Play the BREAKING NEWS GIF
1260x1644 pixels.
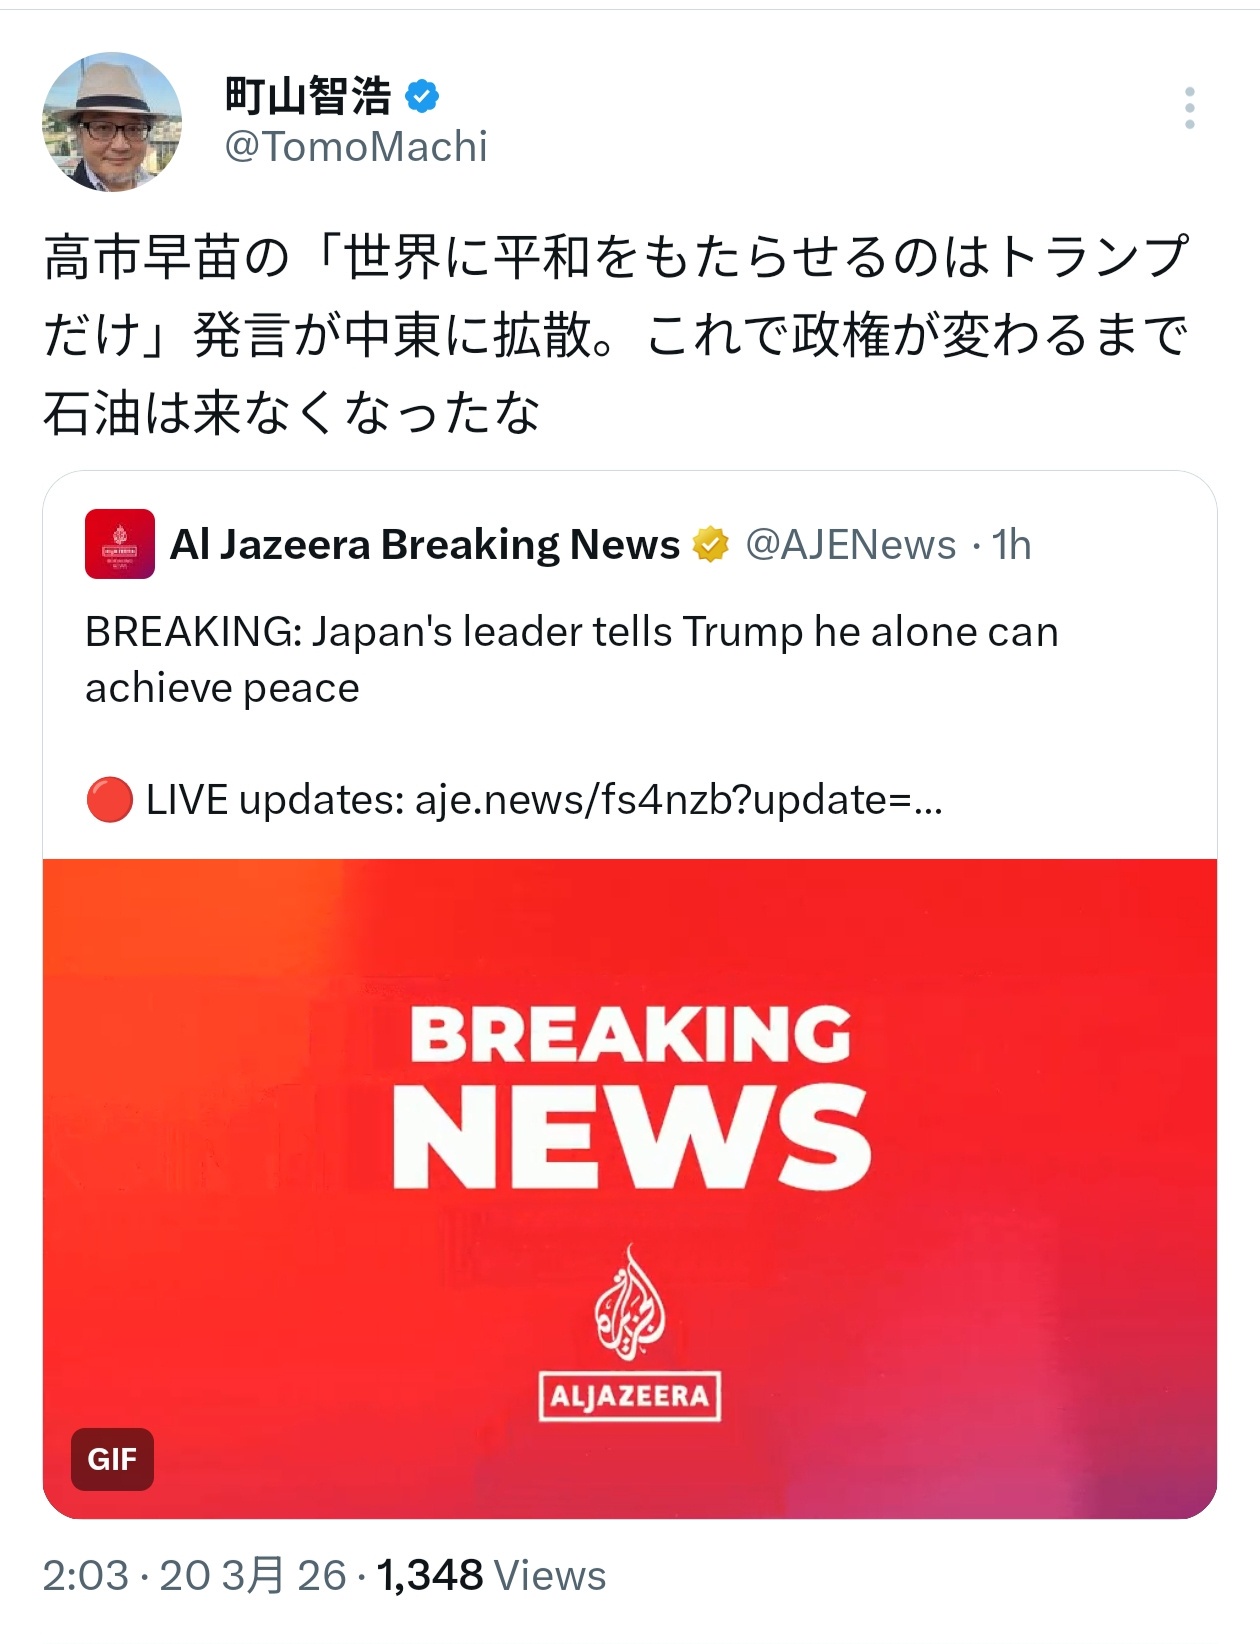pyautogui.click(x=630, y=1189)
